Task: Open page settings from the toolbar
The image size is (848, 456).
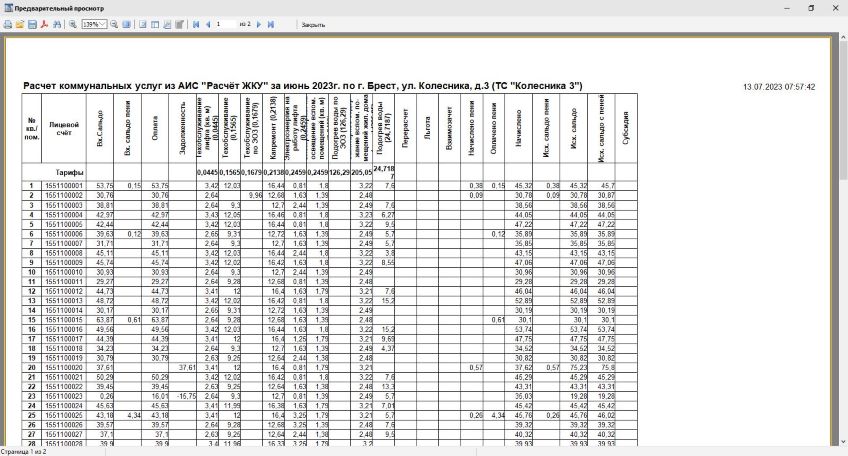Action: [168, 23]
